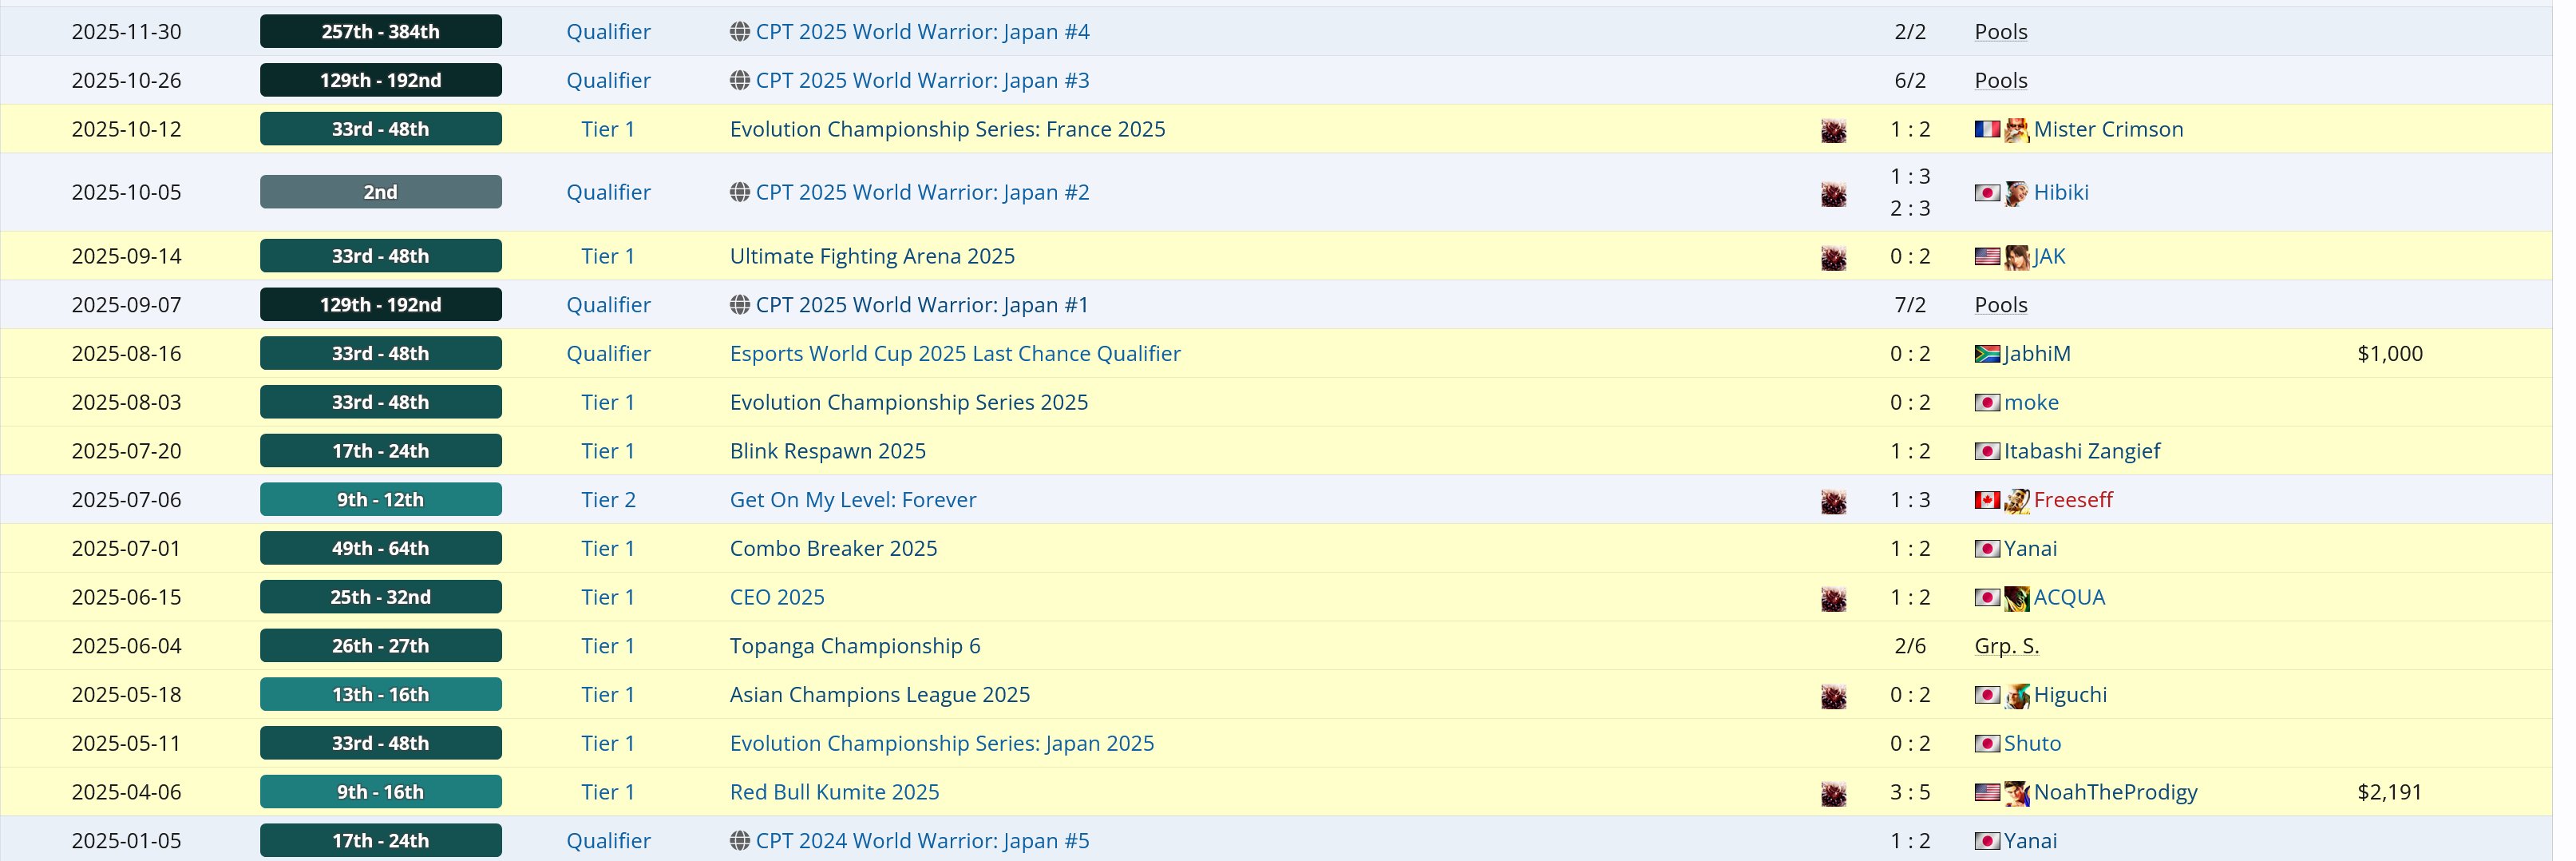Open CPT 2025 World Warrior: Japan #3

[922, 80]
